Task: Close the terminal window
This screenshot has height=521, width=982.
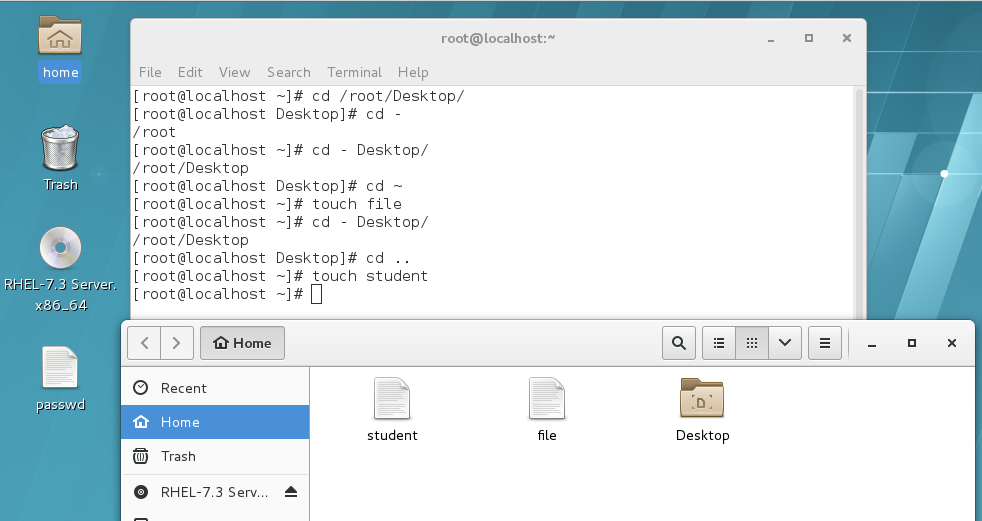Action: (x=847, y=39)
